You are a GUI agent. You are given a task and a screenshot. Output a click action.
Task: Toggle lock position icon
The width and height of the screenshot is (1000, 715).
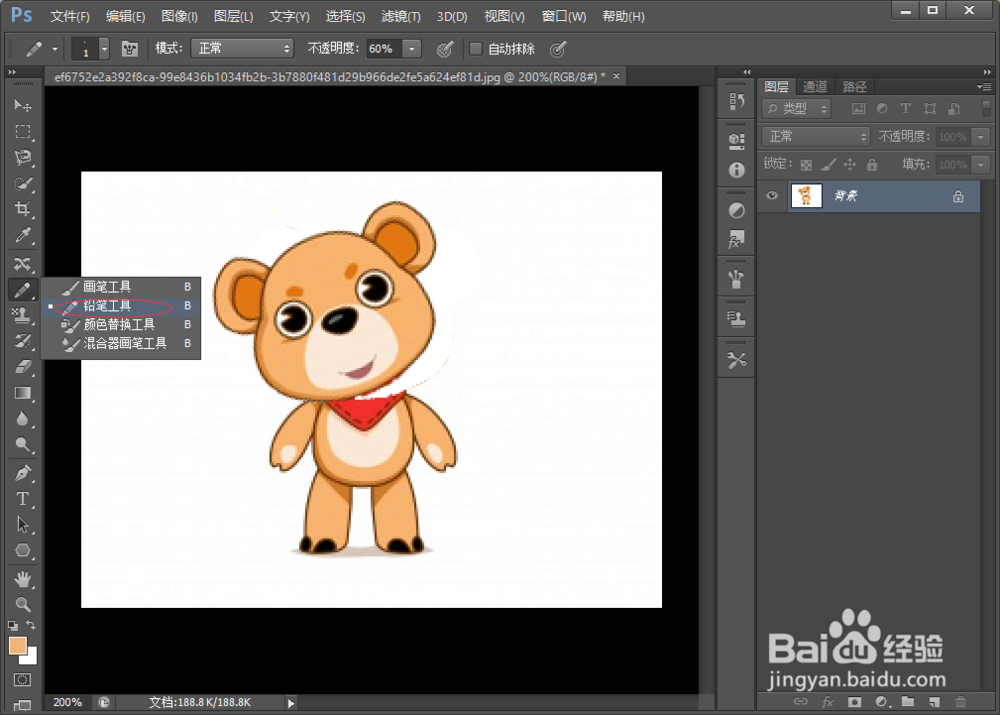tap(849, 165)
